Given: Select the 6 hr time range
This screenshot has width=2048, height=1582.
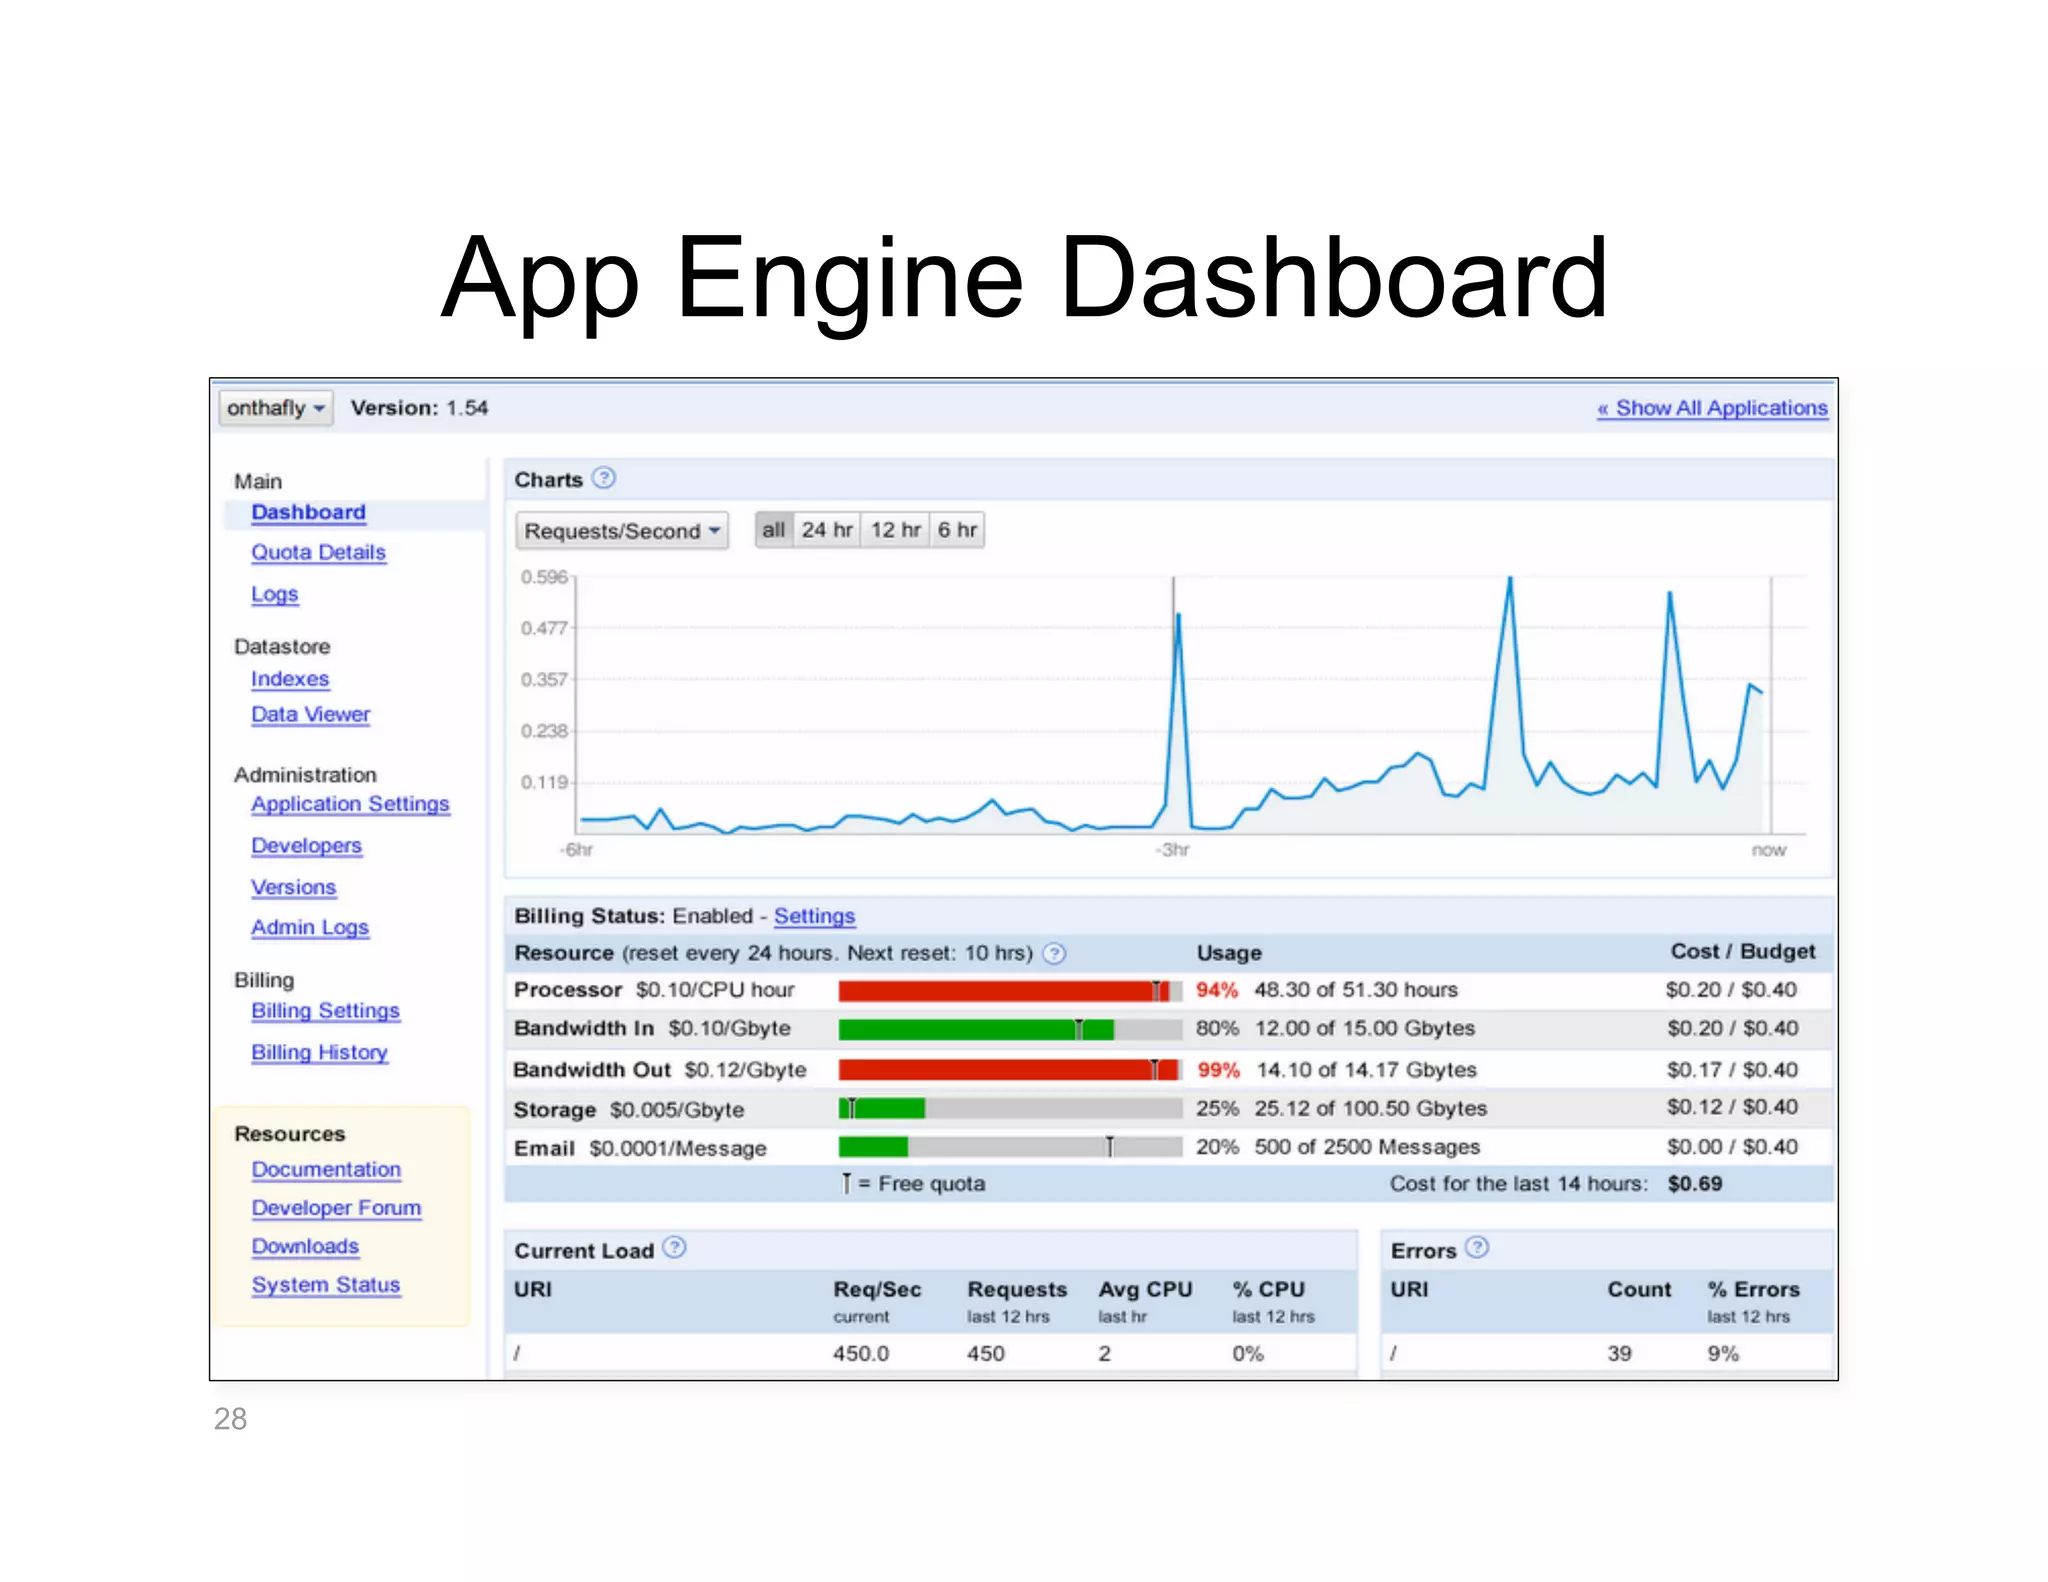Looking at the screenshot, I should coord(957,530).
